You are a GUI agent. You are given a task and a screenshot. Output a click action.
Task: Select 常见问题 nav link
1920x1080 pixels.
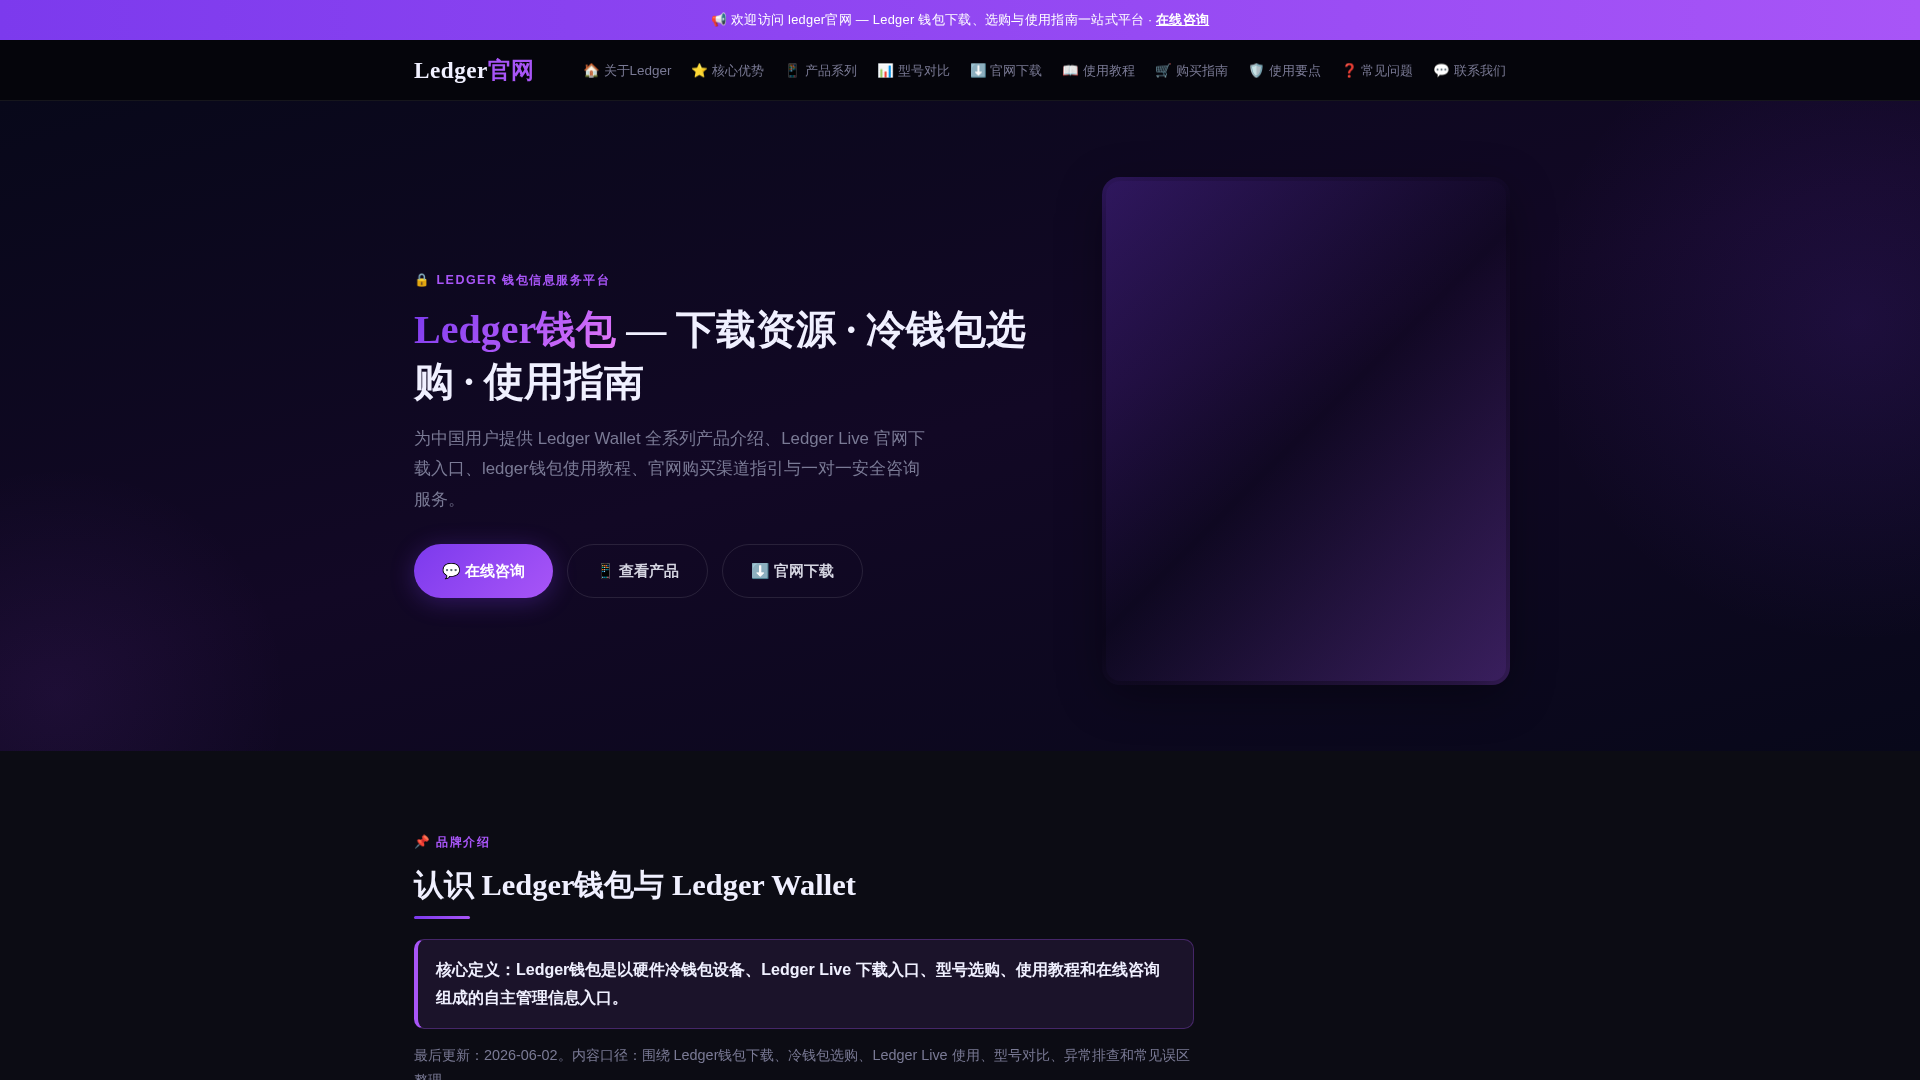tap(1376, 70)
